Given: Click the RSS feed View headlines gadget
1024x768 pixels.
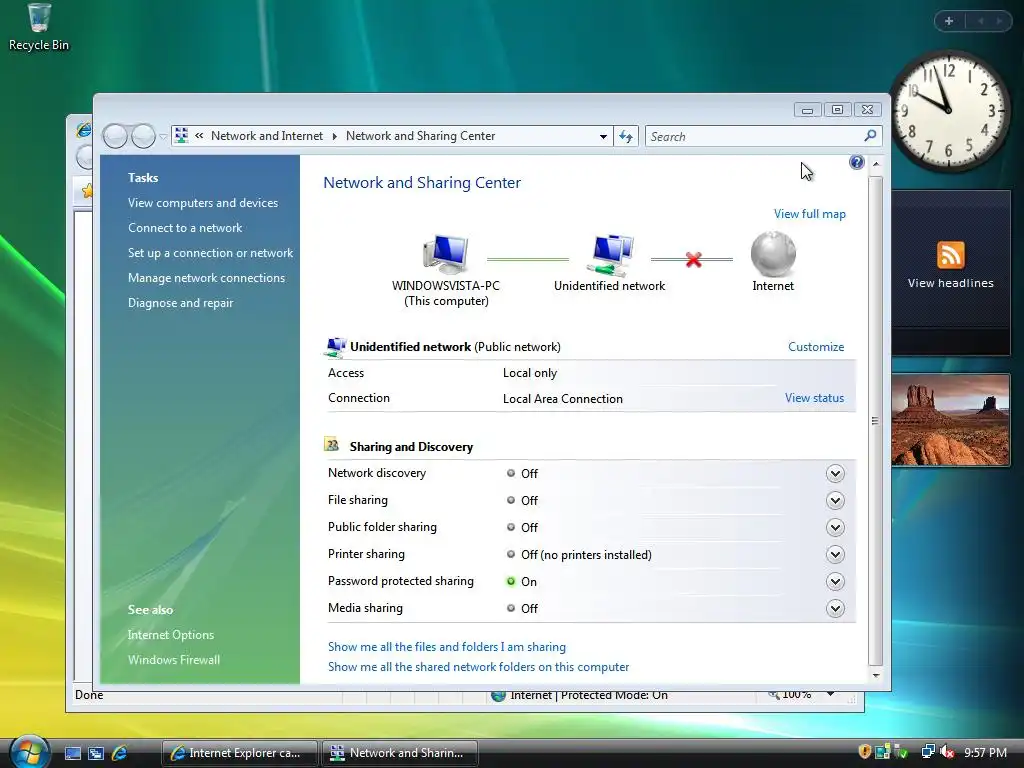Looking at the screenshot, I should 950,272.
